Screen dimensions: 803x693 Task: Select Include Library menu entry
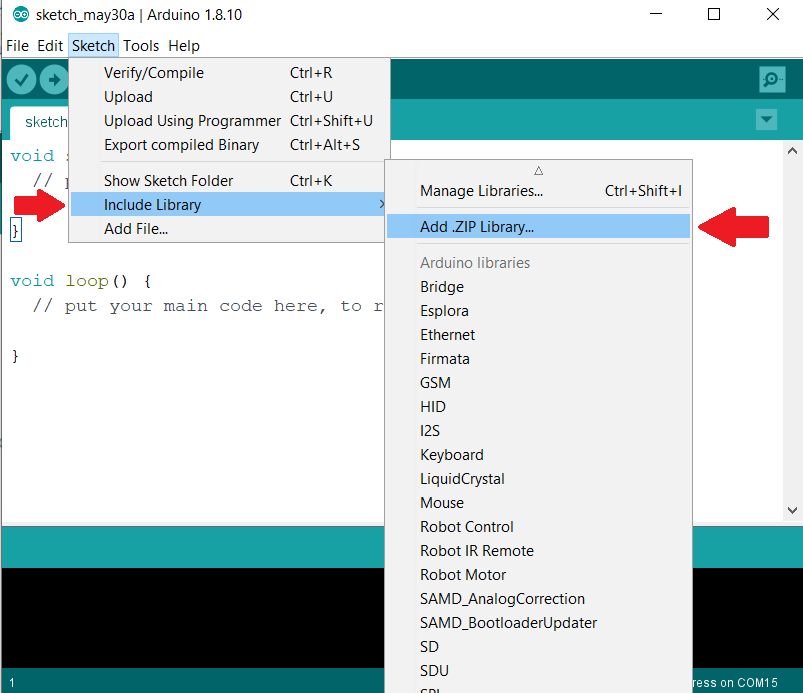(x=229, y=204)
